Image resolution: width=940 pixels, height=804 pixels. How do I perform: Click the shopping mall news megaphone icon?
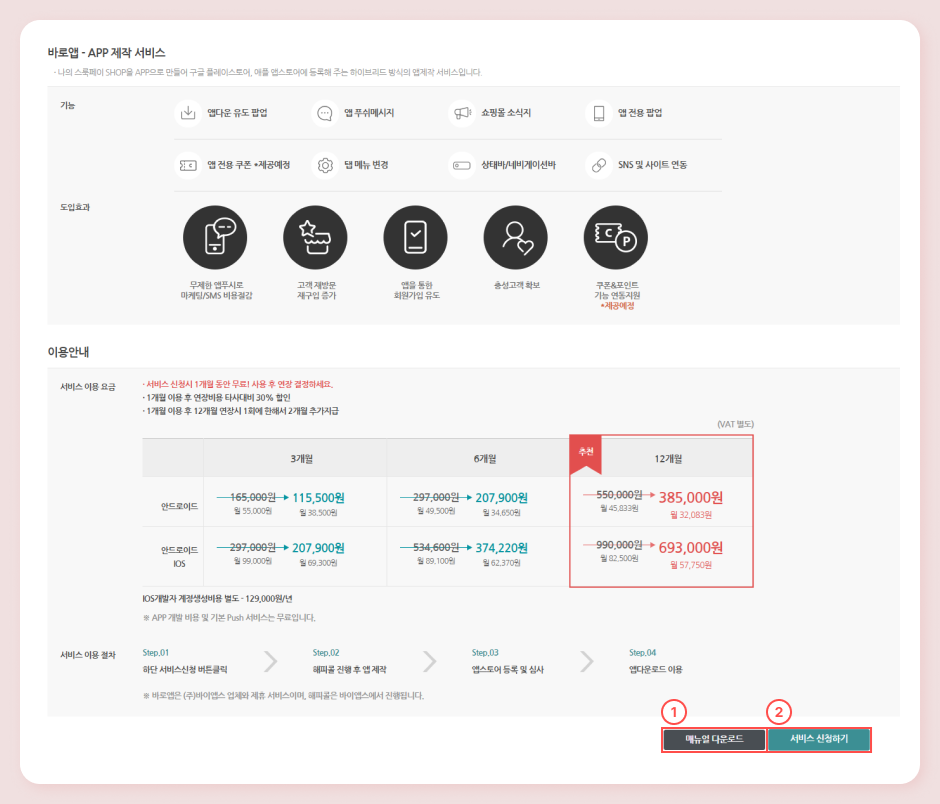pyautogui.click(x=461, y=113)
